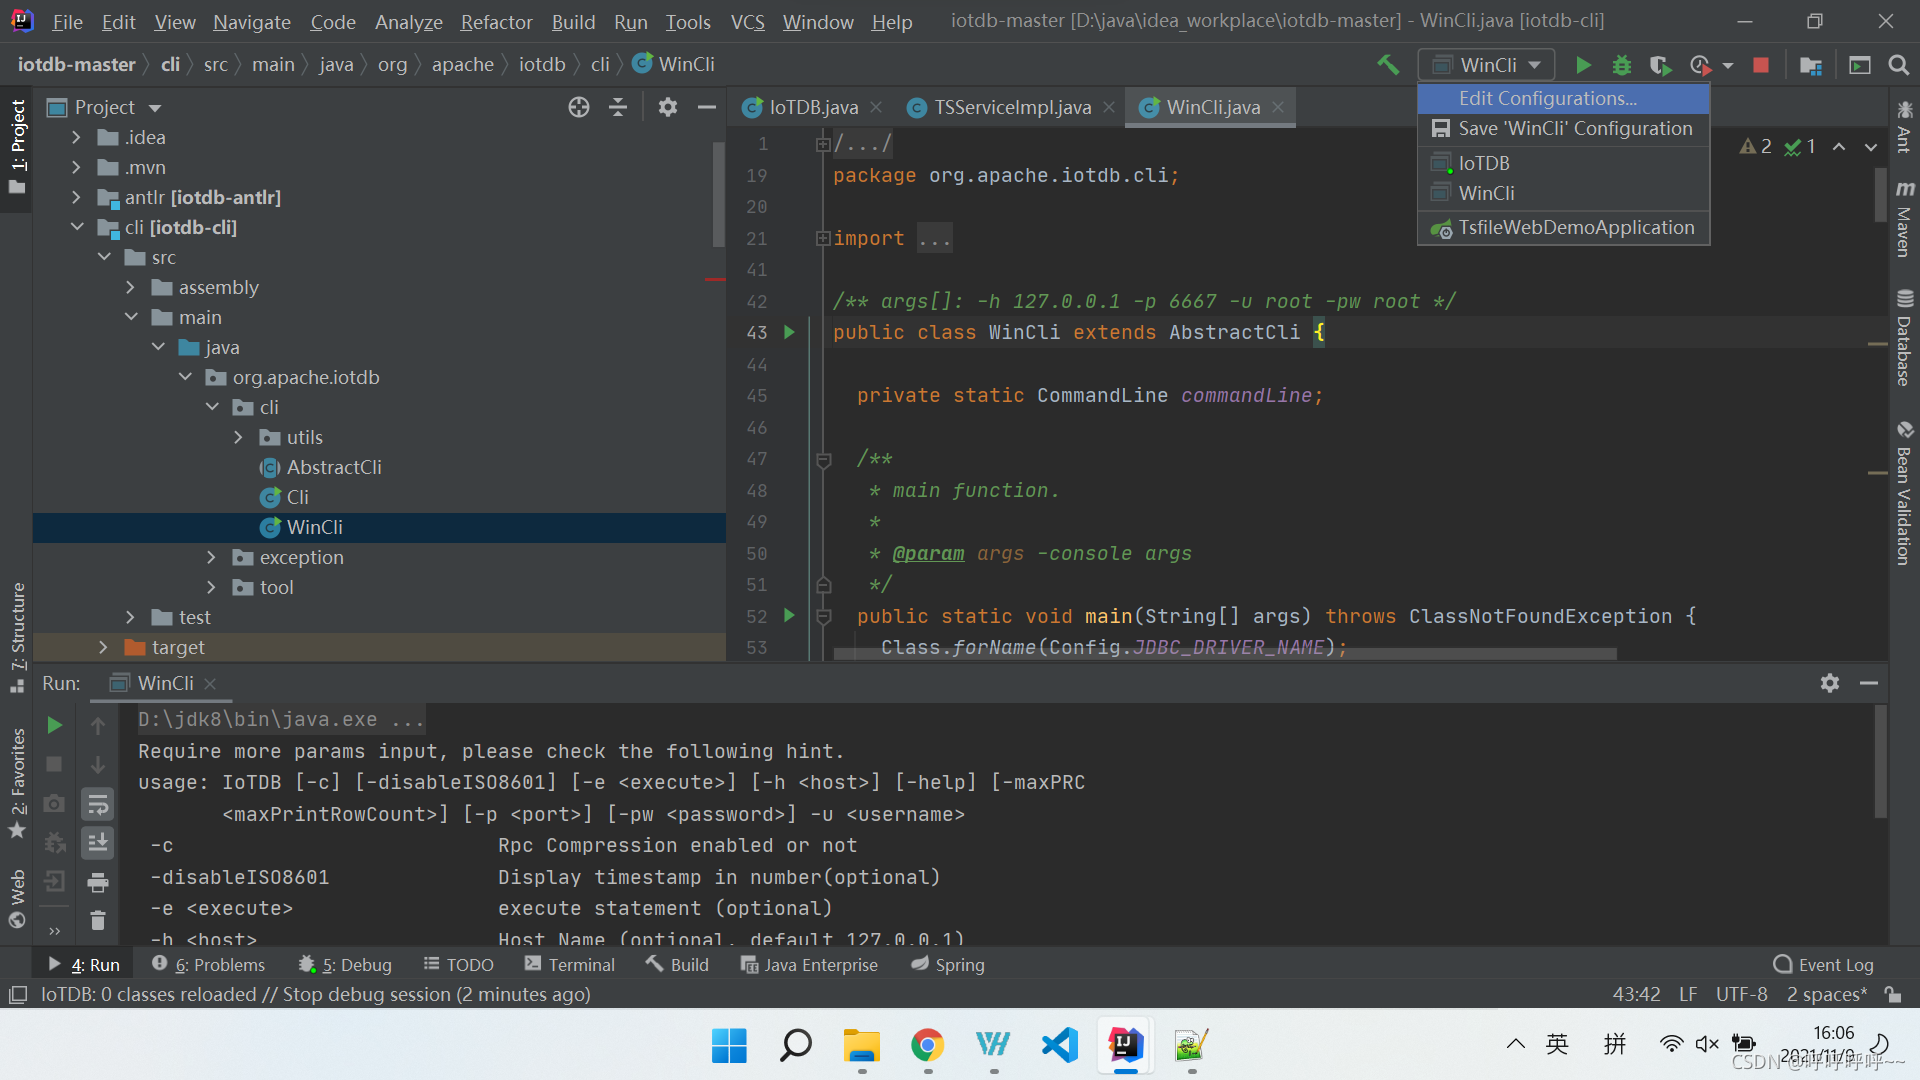Open the 6: Problems tool button

(x=209, y=964)
